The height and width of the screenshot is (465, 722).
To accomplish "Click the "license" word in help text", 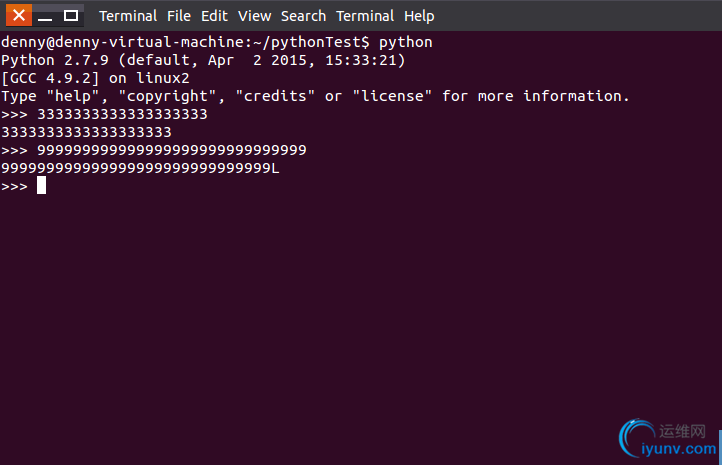I will pyautogui.click(x=392, y=96).
